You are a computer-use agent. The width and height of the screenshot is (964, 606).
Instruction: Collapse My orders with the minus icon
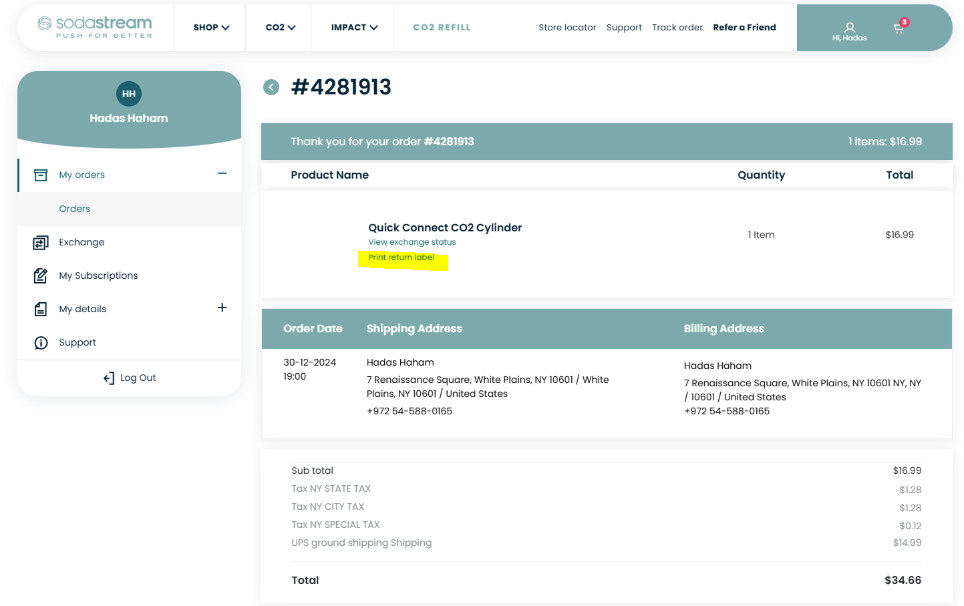[223, 174]
